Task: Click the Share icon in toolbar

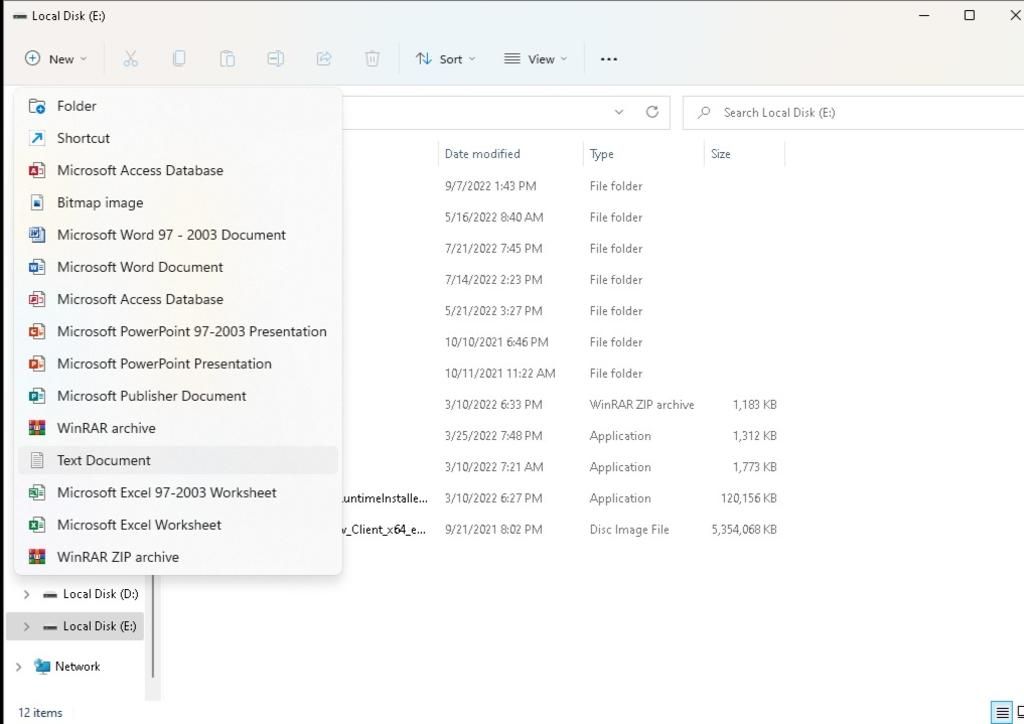Action: click(324, 59)
